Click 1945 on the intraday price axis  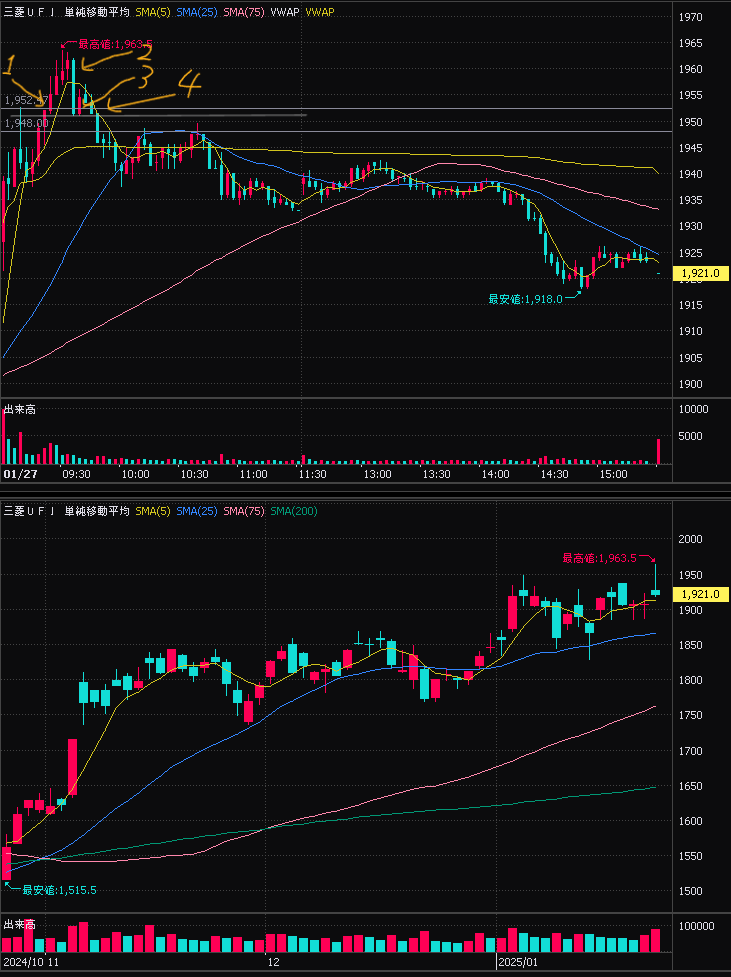click(x=690, y=148)
